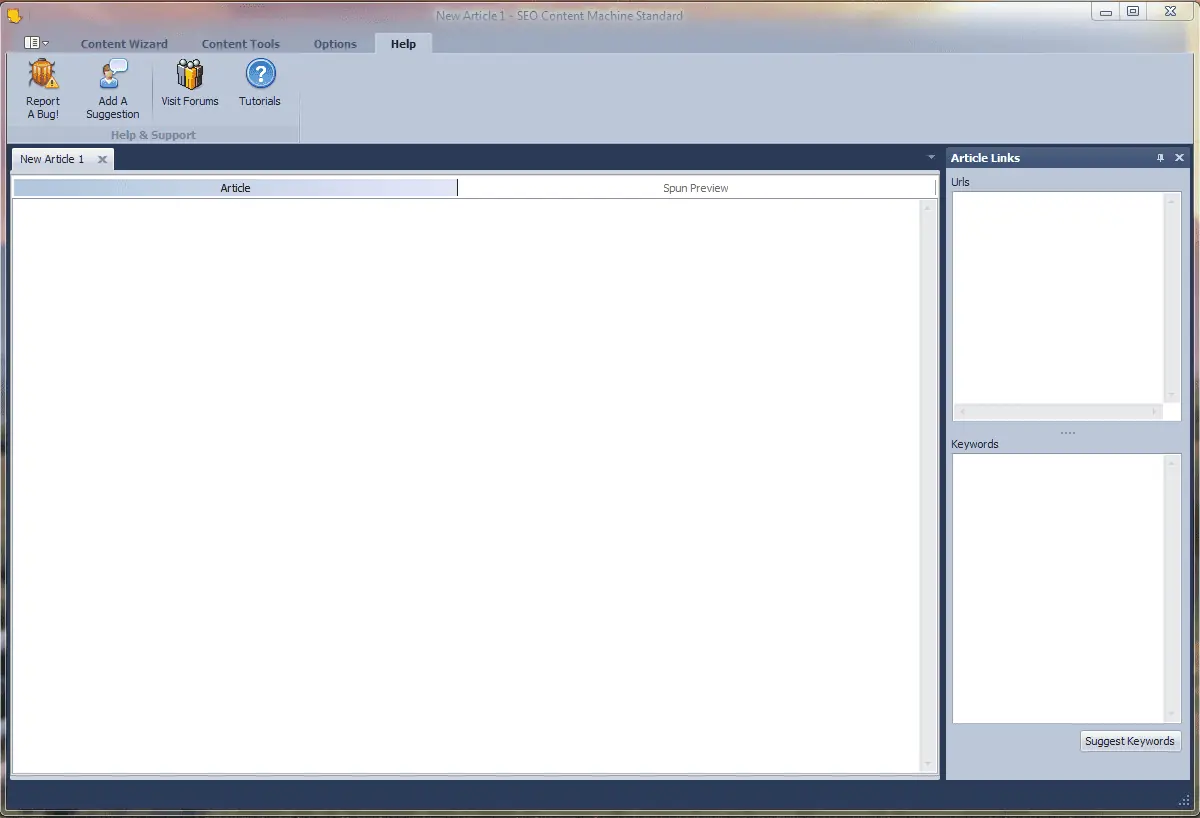
Task: Select the Options ribbon tab
Action: click(x=335, y=44)
